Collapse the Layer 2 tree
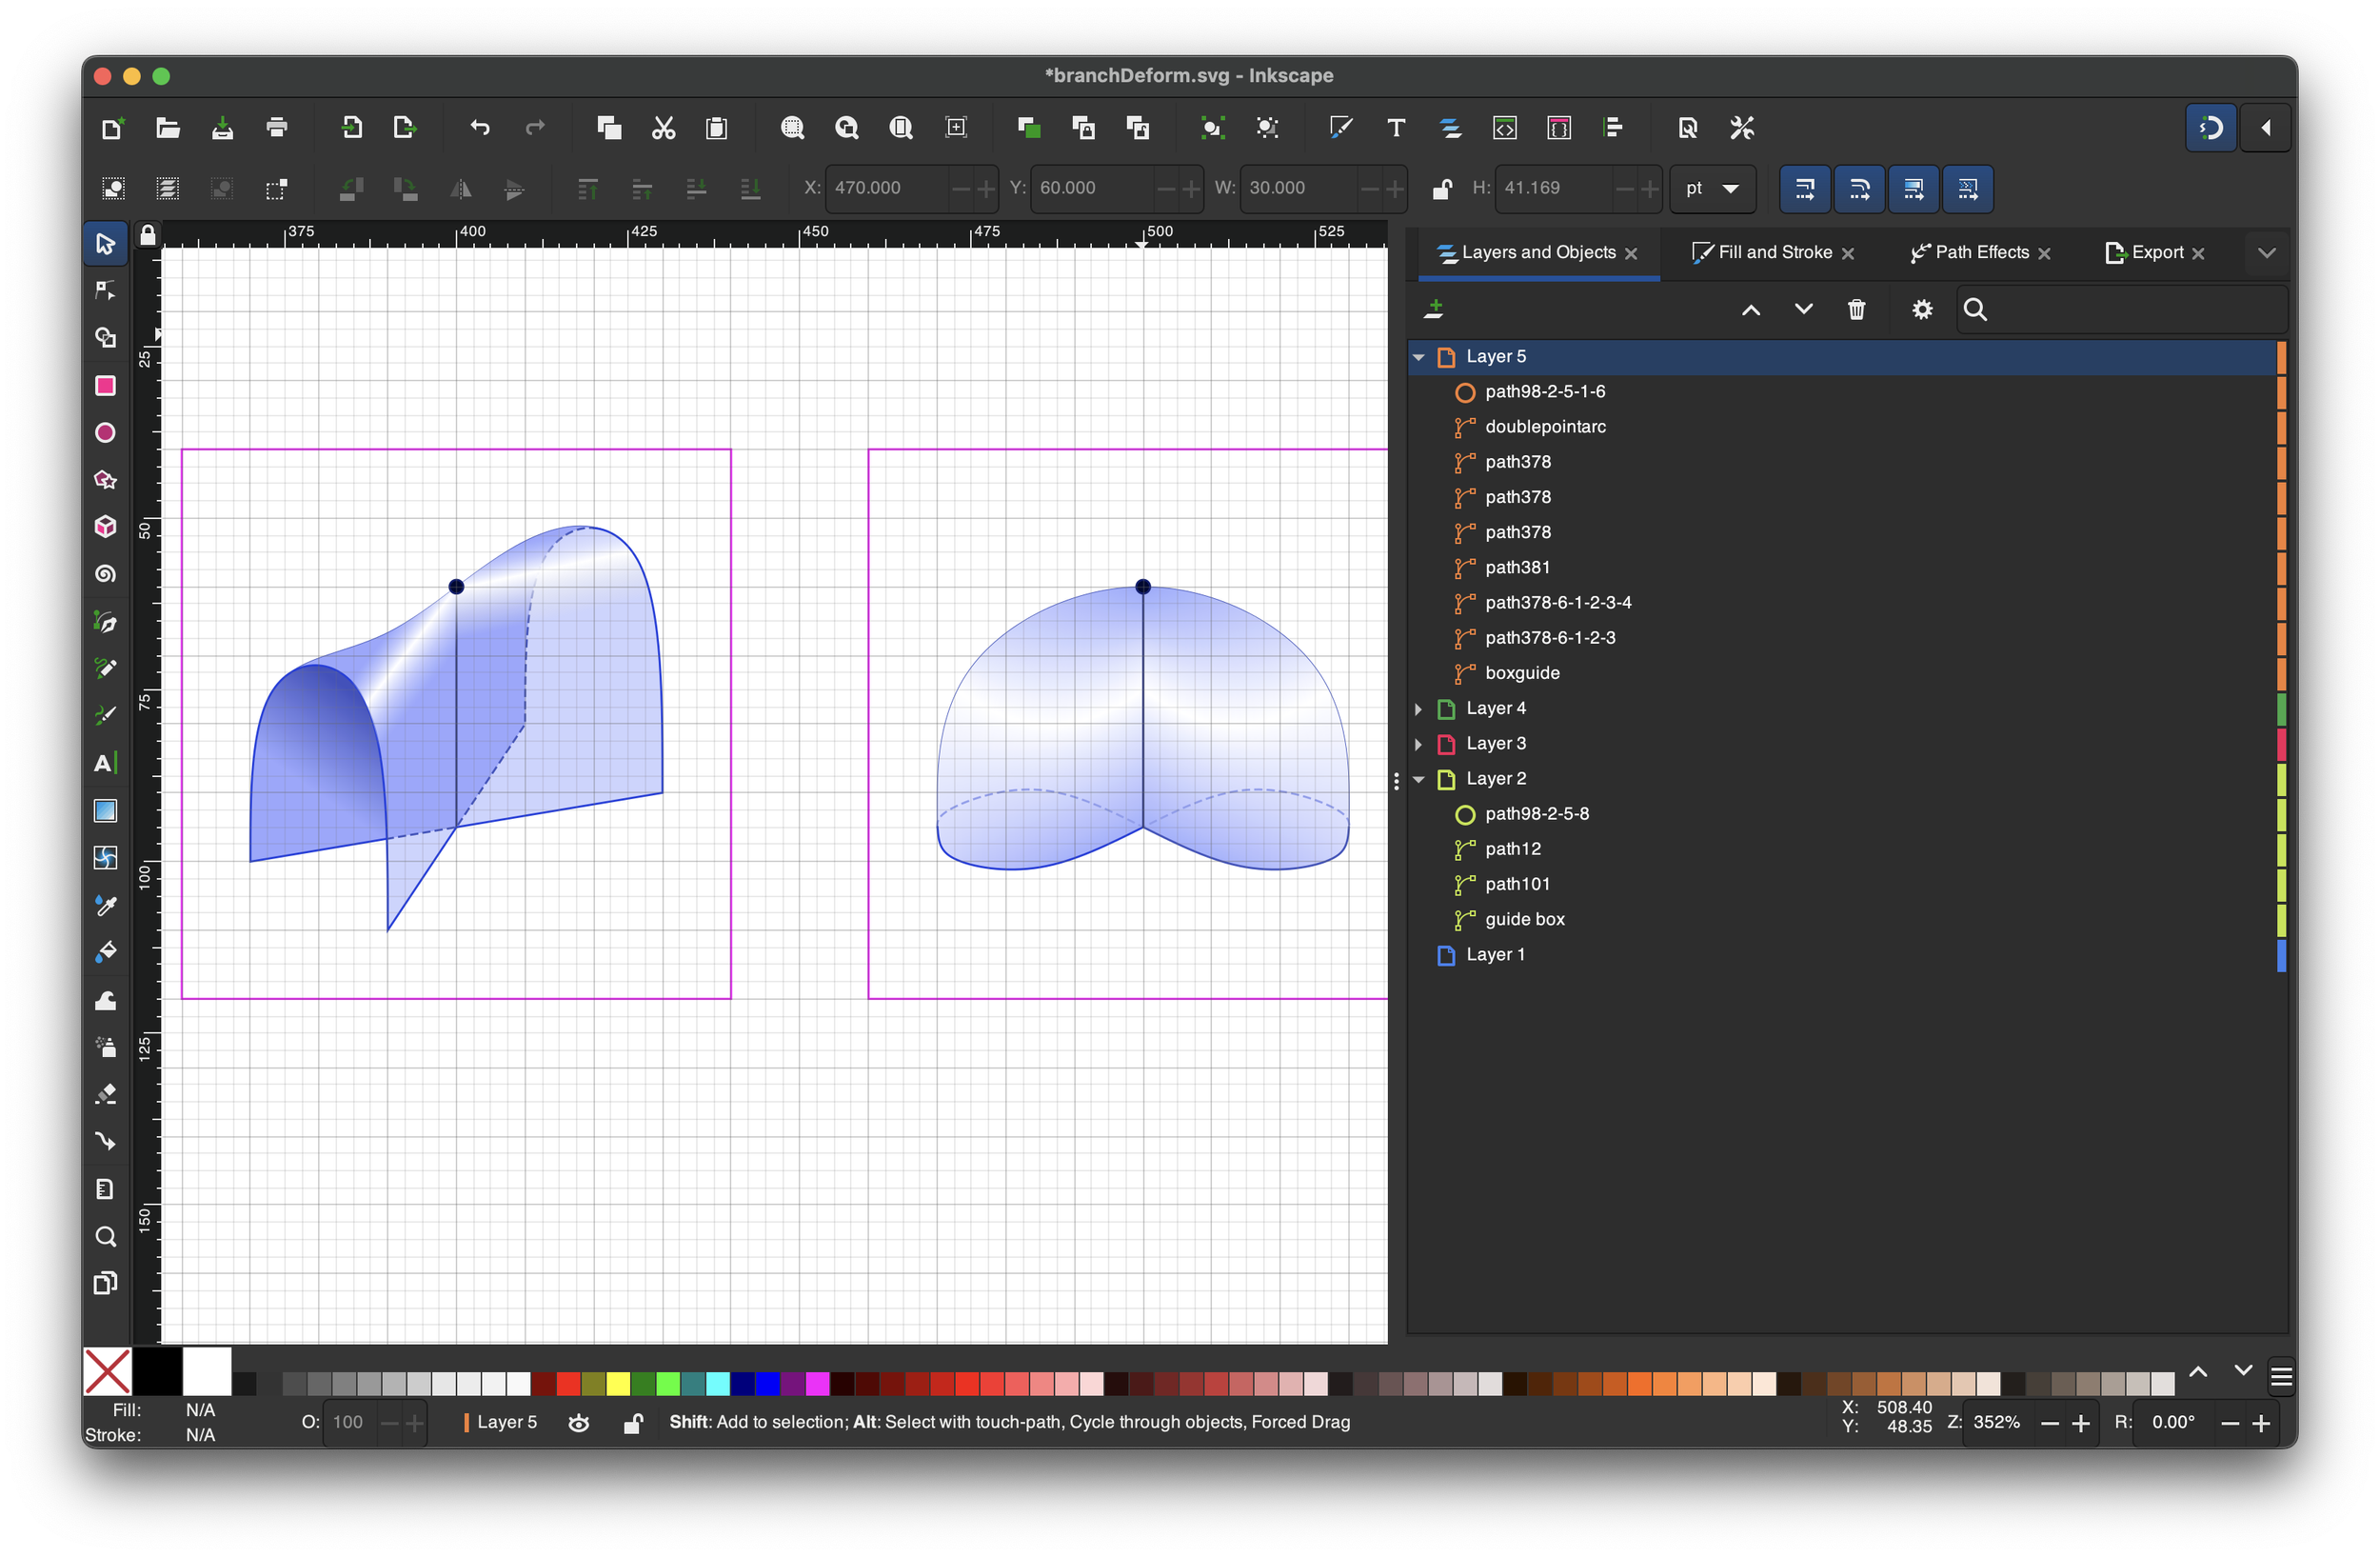The height and width of the screenshot is (1557, 2380). coord(1418,779)
